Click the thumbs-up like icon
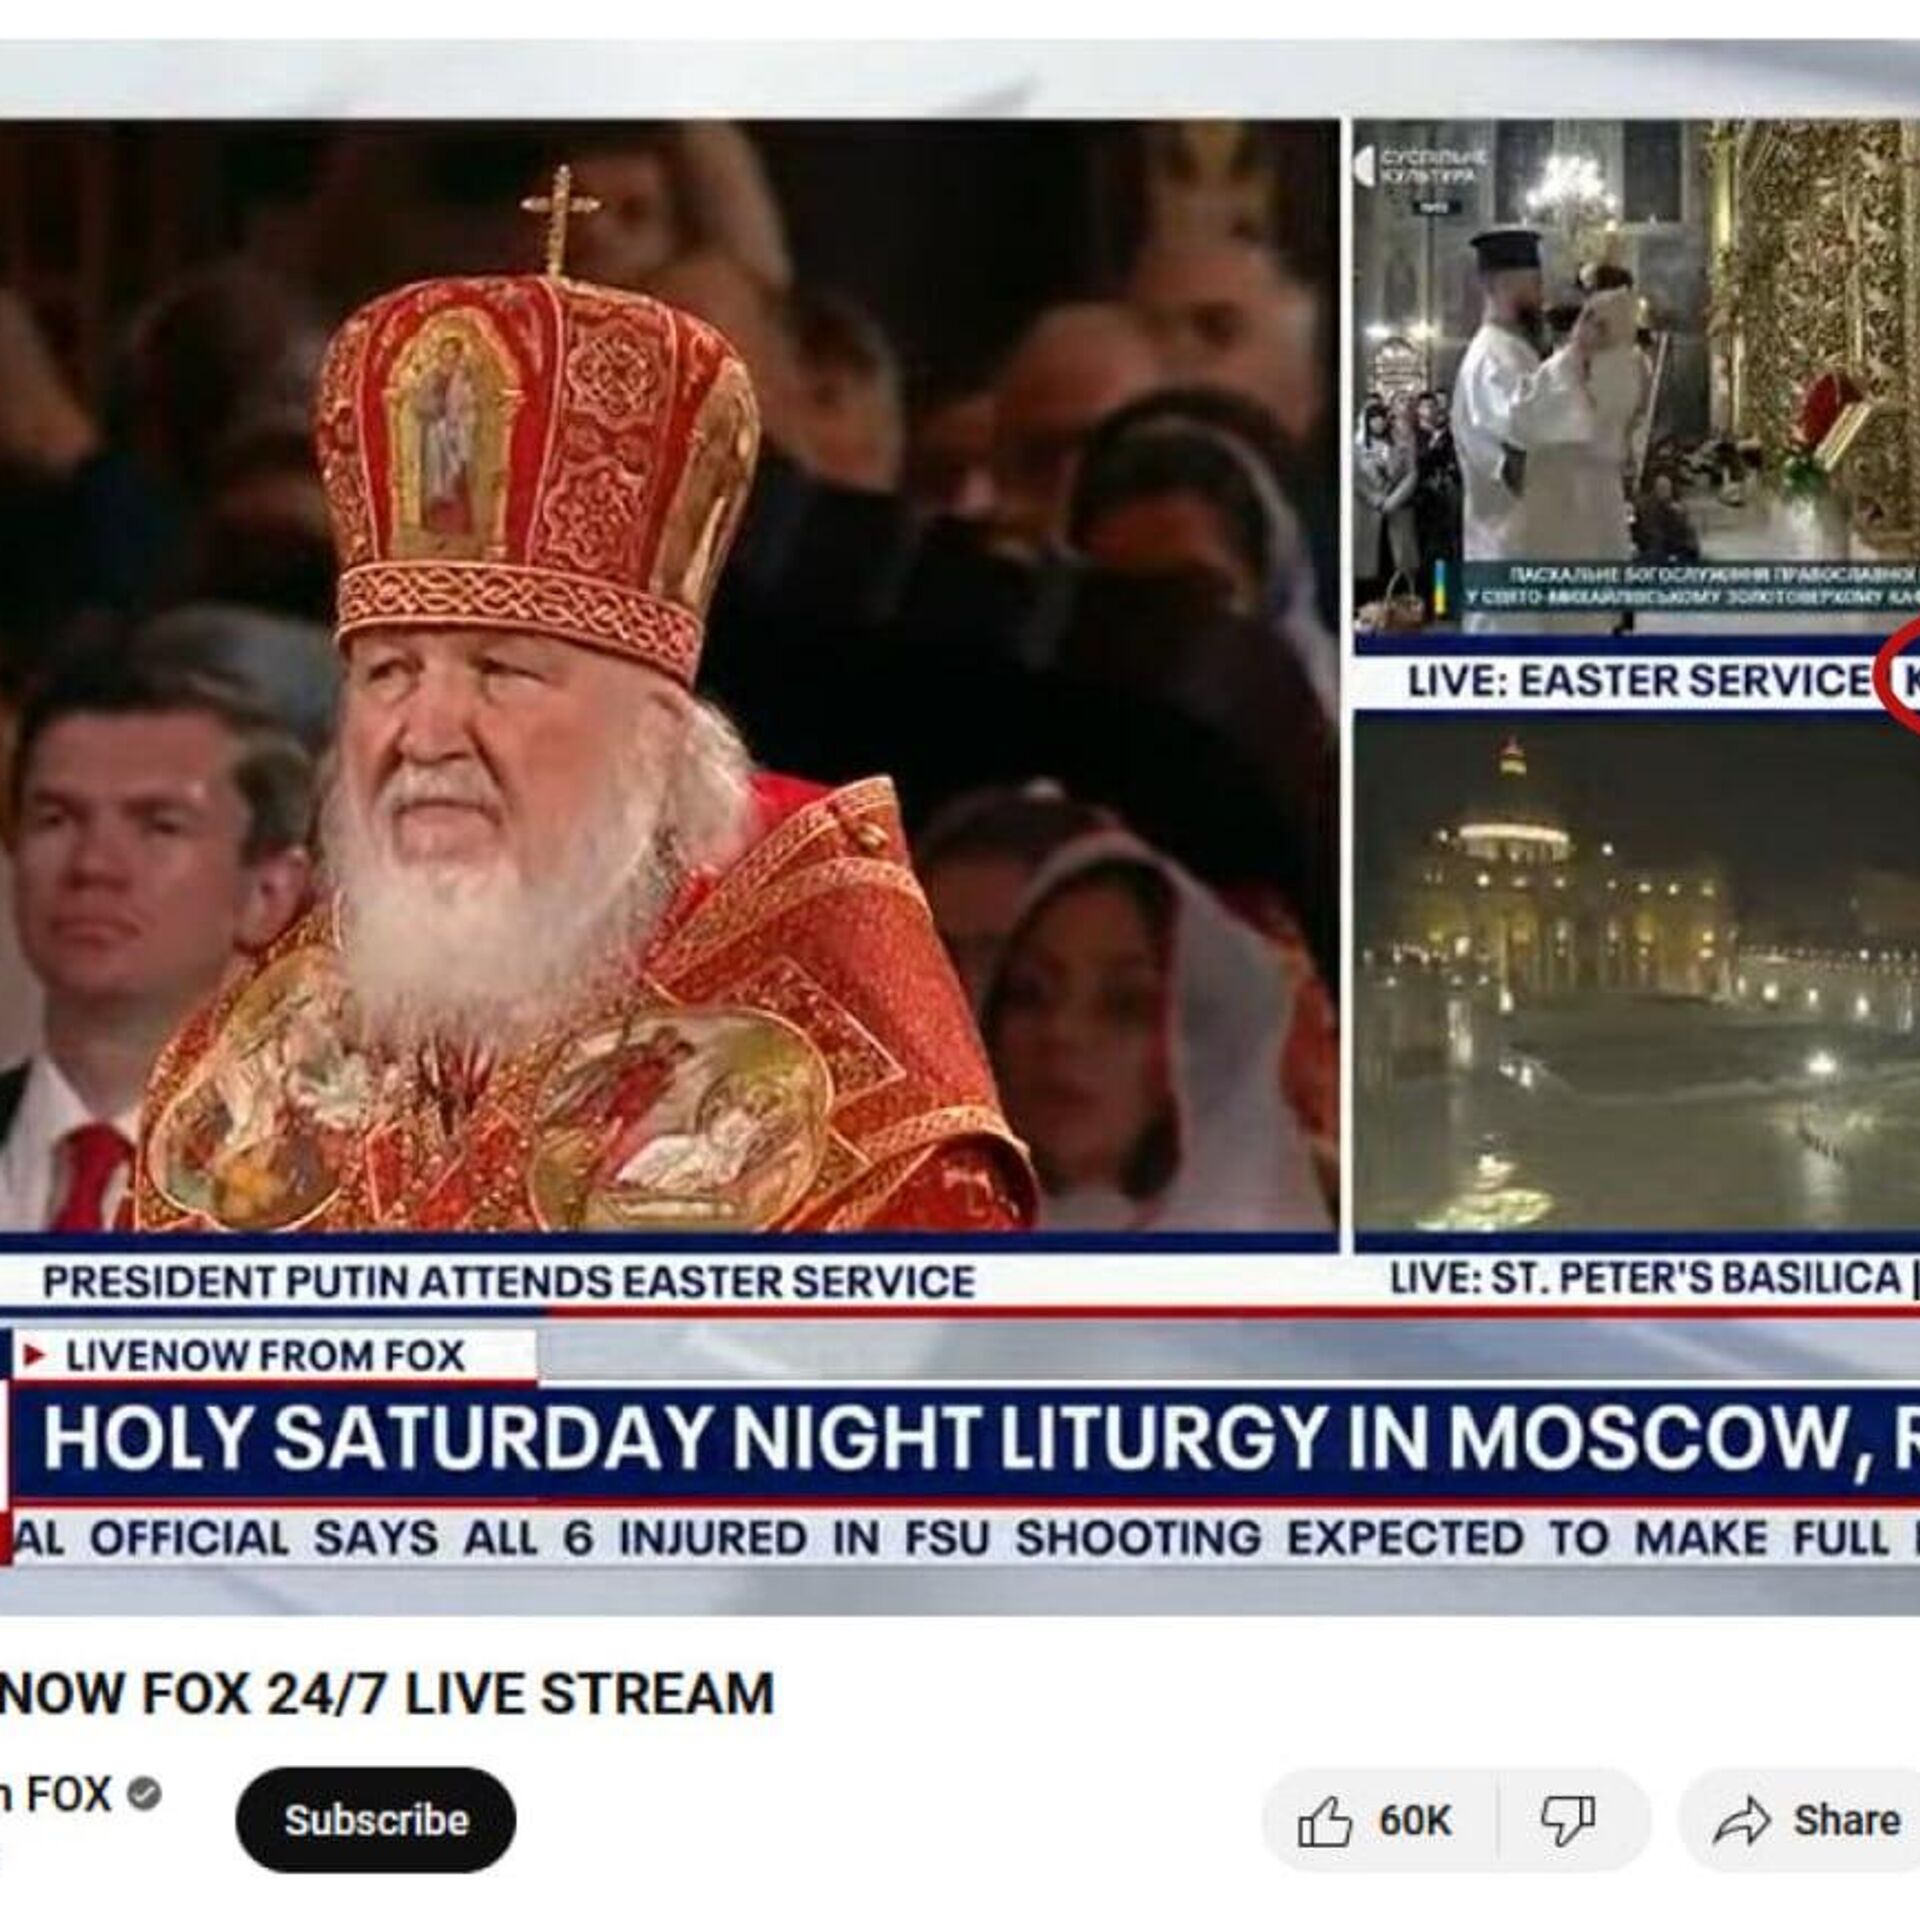The width and height of the screenshot is (1920, 1920). 1325,1822
